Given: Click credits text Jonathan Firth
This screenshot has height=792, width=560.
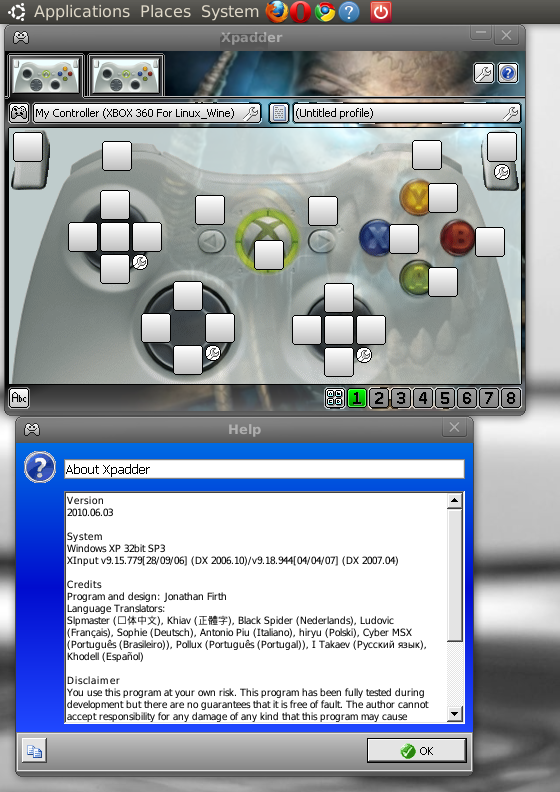Looking at the screenshot, I should (x=195, y=597).
